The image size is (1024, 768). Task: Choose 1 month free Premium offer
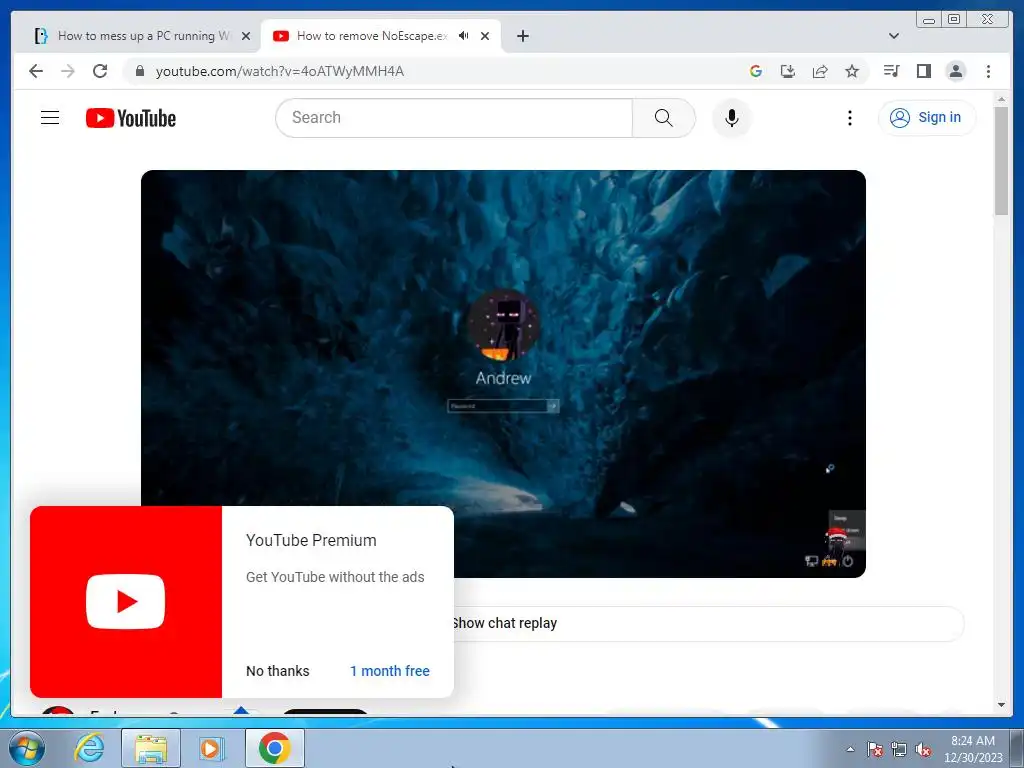tap(389, 671)
